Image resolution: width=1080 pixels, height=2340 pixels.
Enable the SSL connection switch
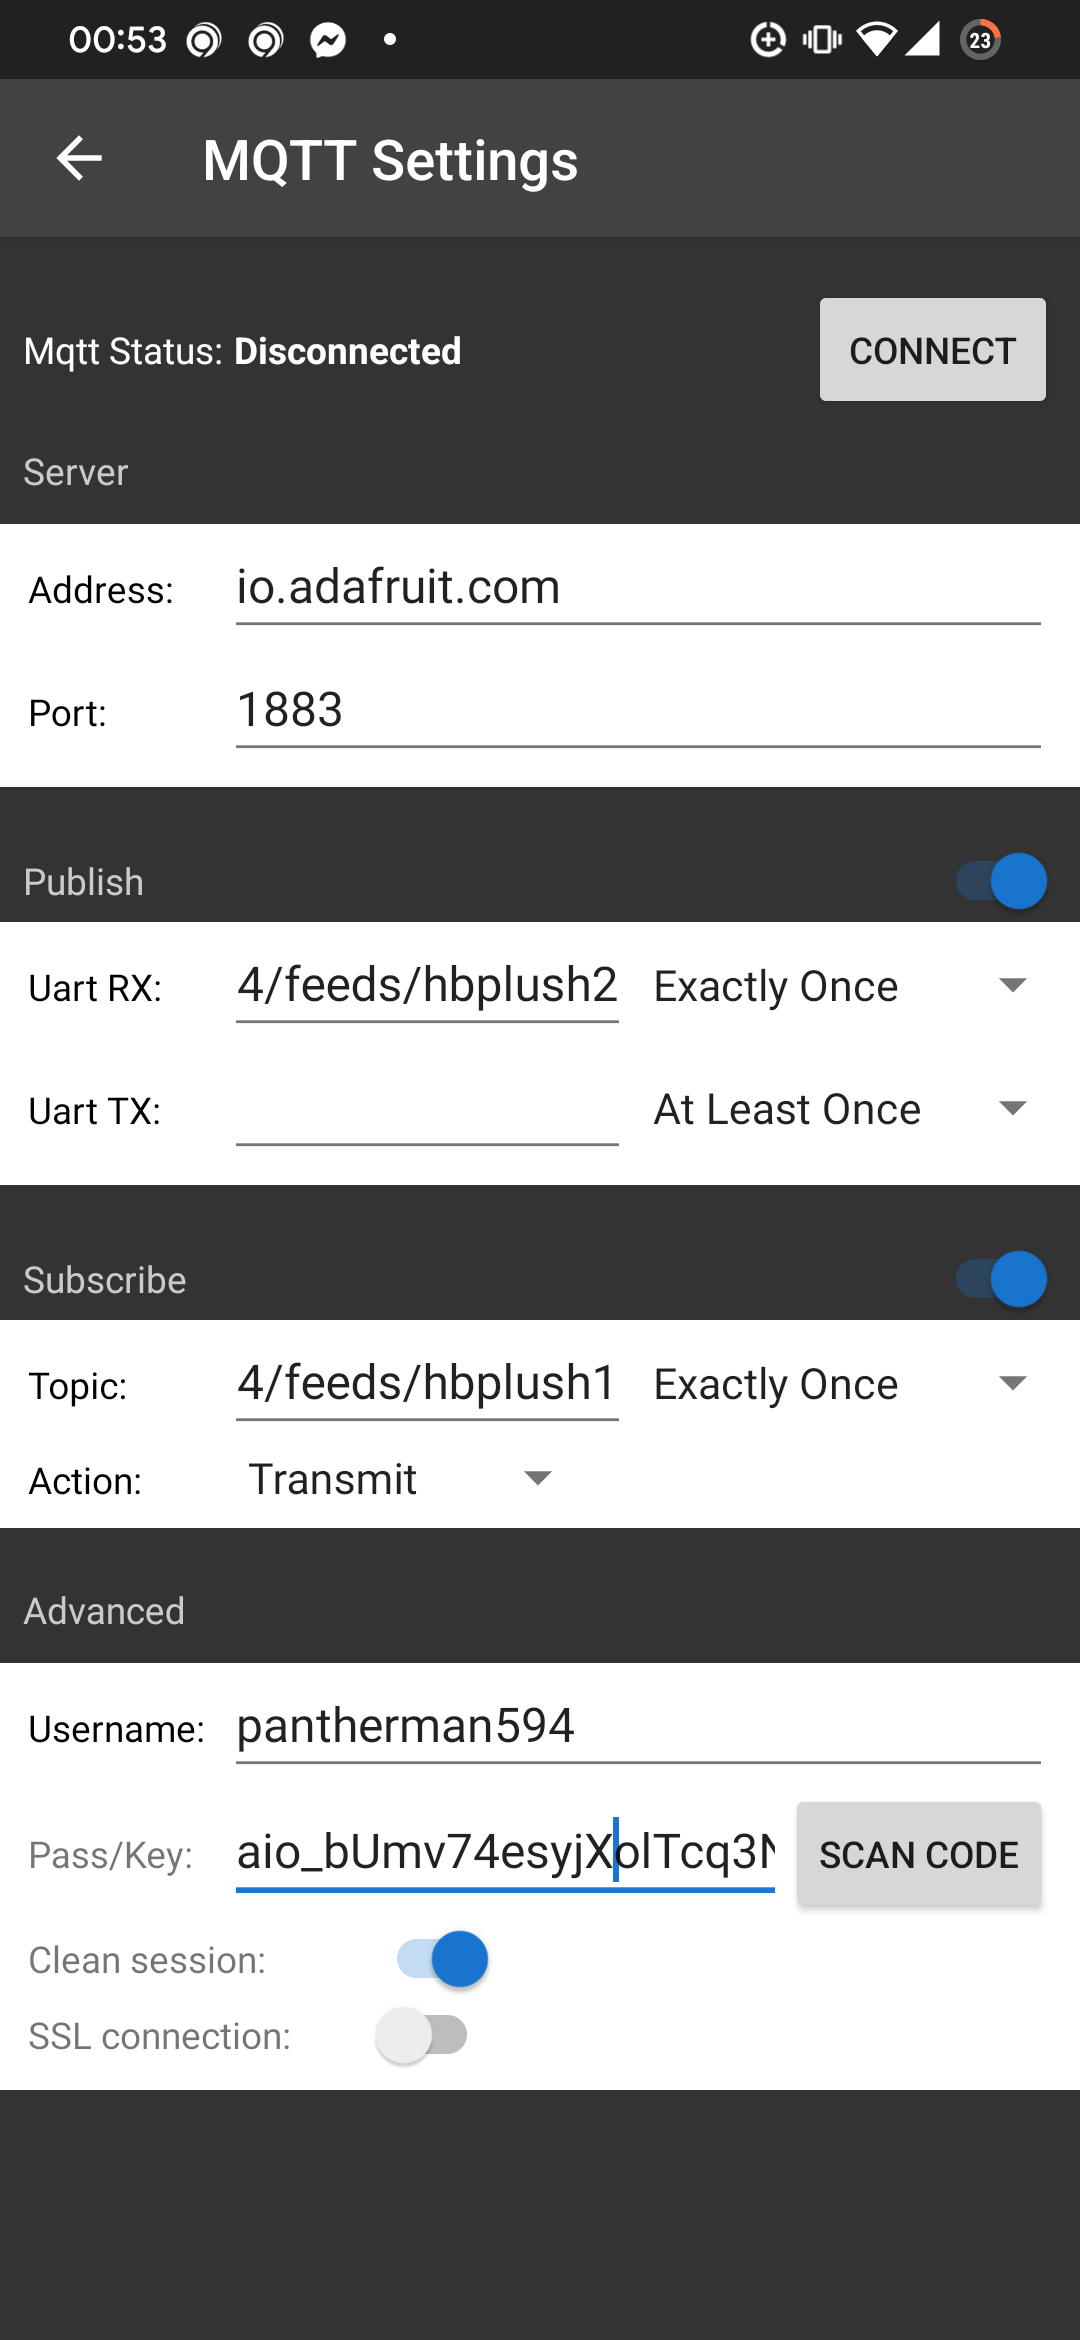421,2035
